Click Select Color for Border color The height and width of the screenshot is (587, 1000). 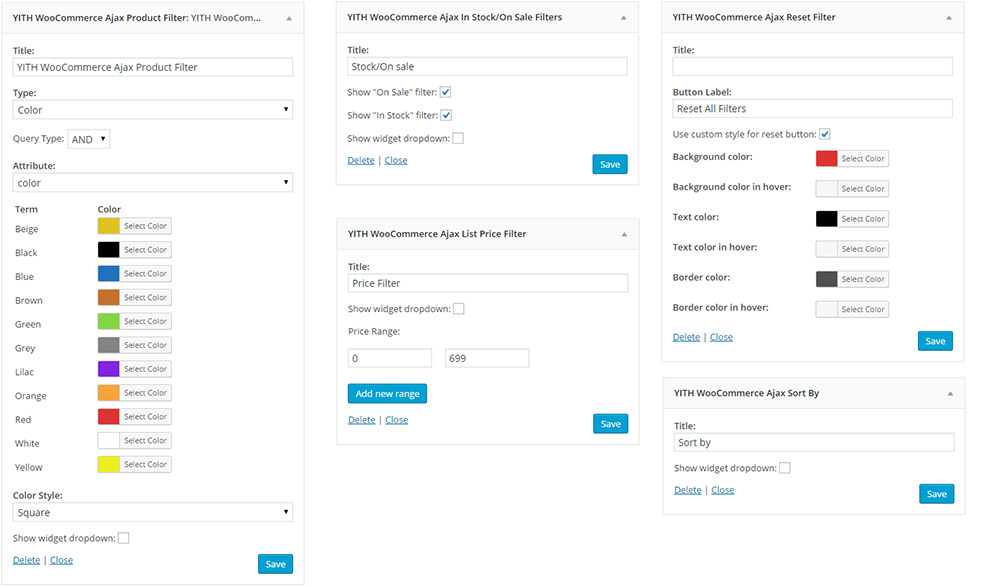pyautogui.click(x=863, y=279)
